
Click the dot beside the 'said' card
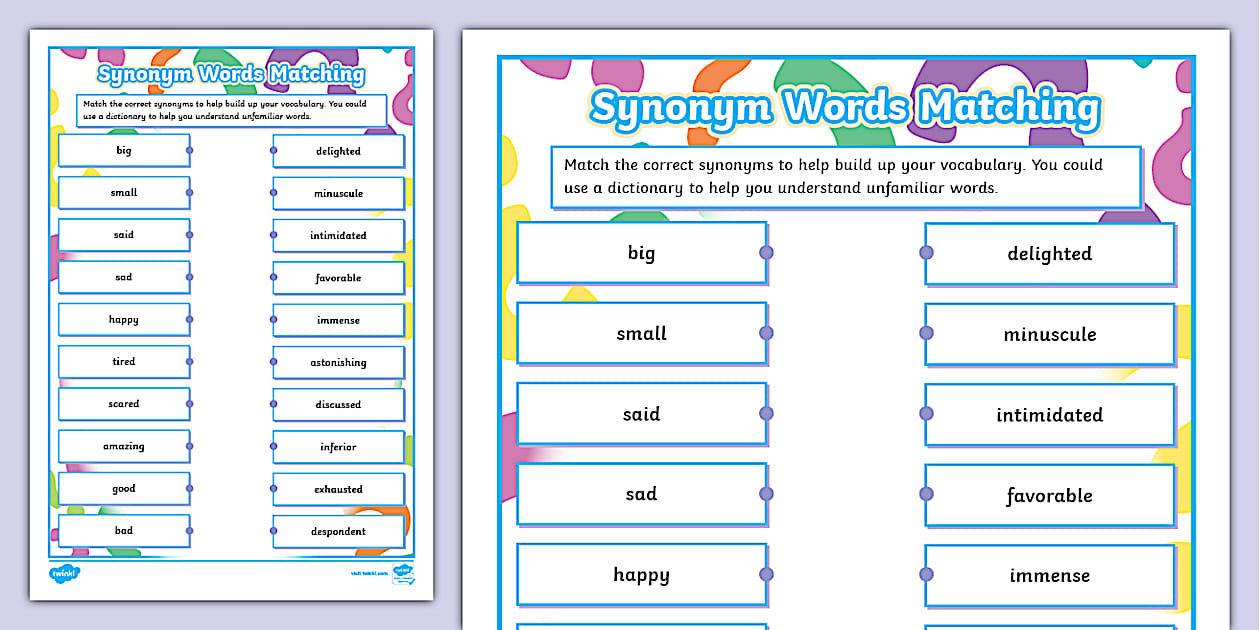pos(766,413)
